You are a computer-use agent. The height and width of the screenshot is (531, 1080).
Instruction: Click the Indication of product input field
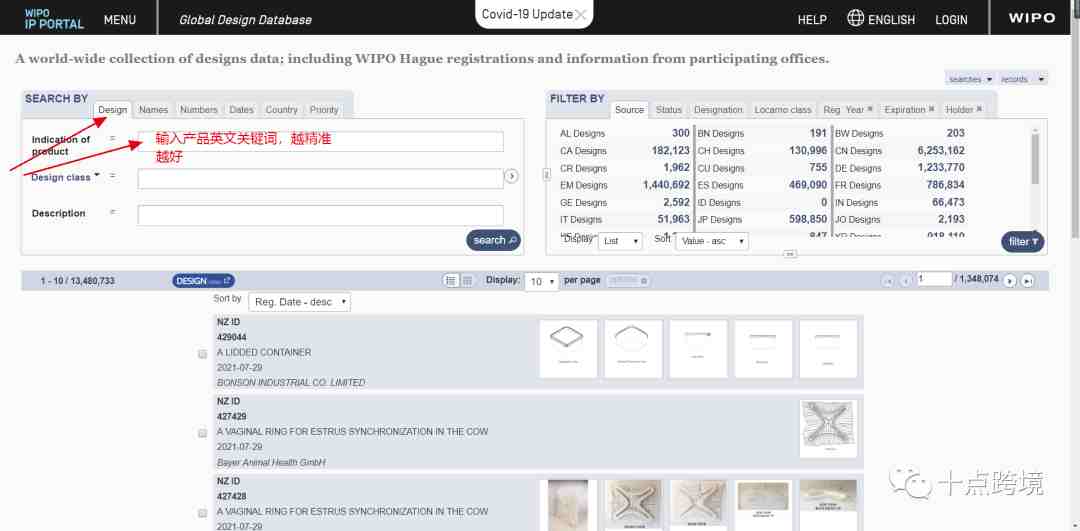click(x=320, y=142)
